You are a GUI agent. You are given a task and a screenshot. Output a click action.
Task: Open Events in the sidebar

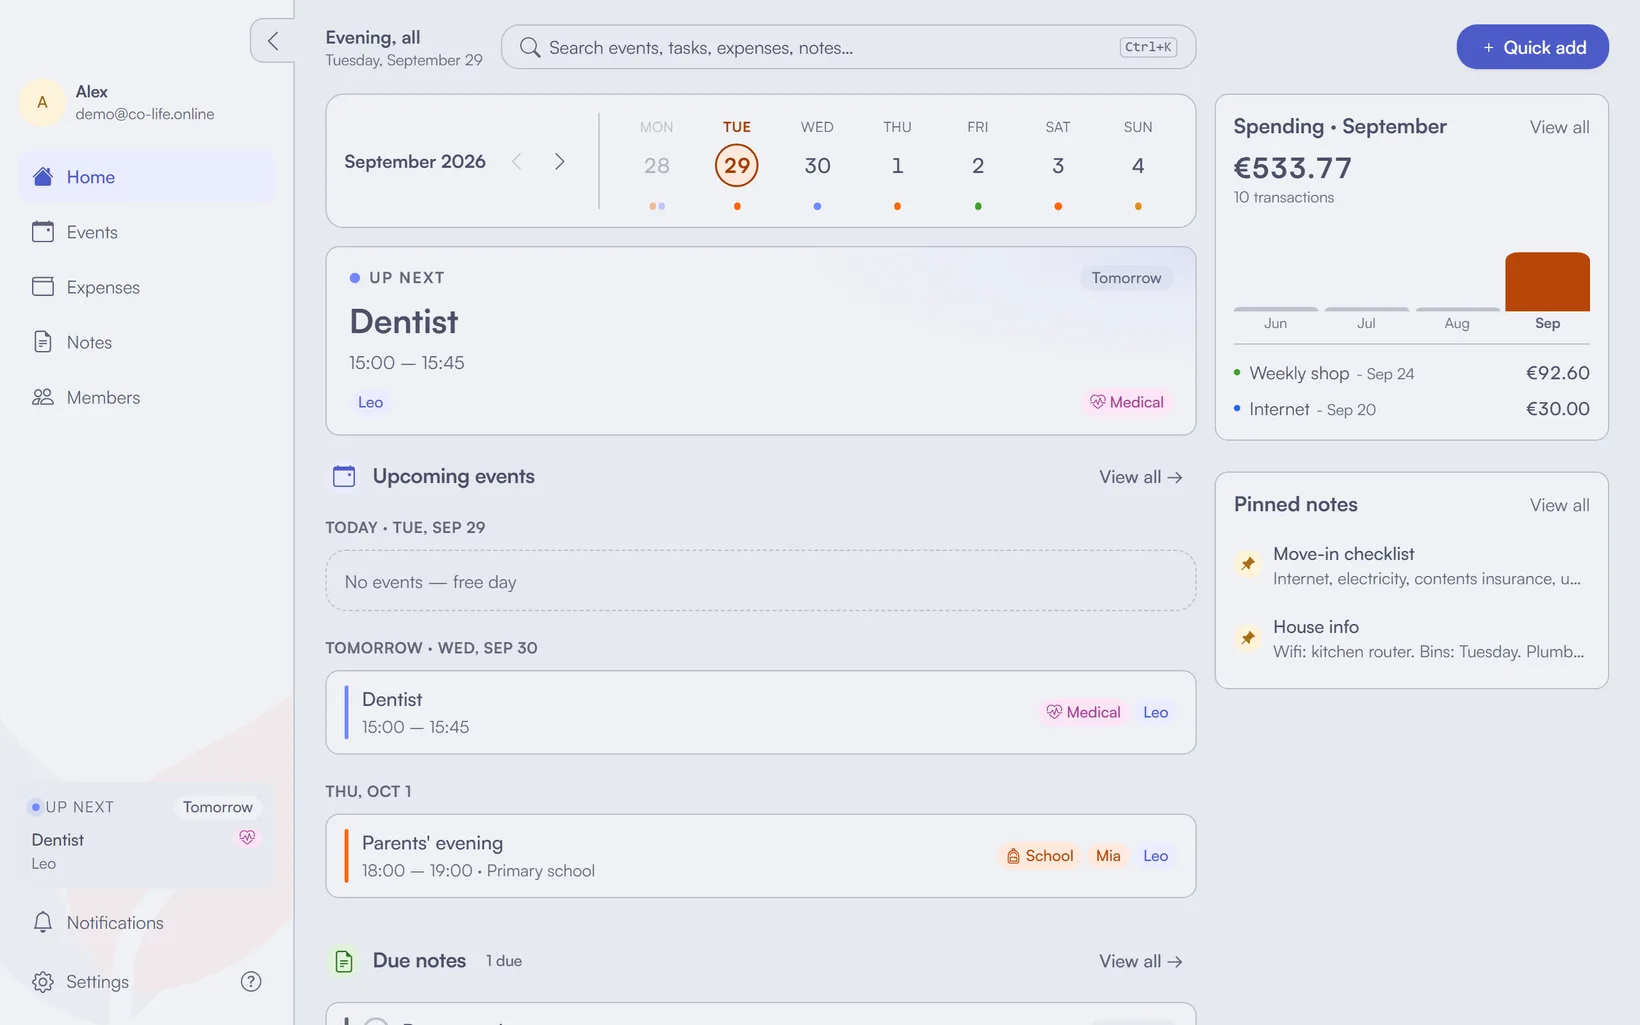(146, 232)
